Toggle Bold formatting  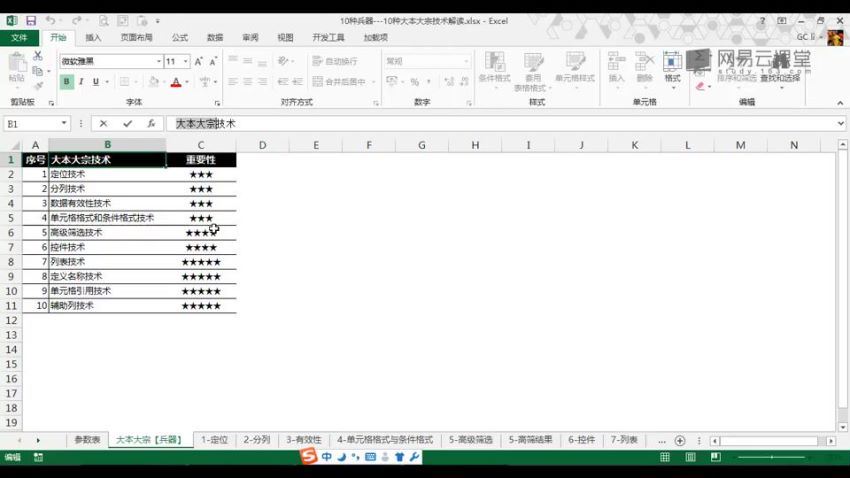[x=66, y=82]
